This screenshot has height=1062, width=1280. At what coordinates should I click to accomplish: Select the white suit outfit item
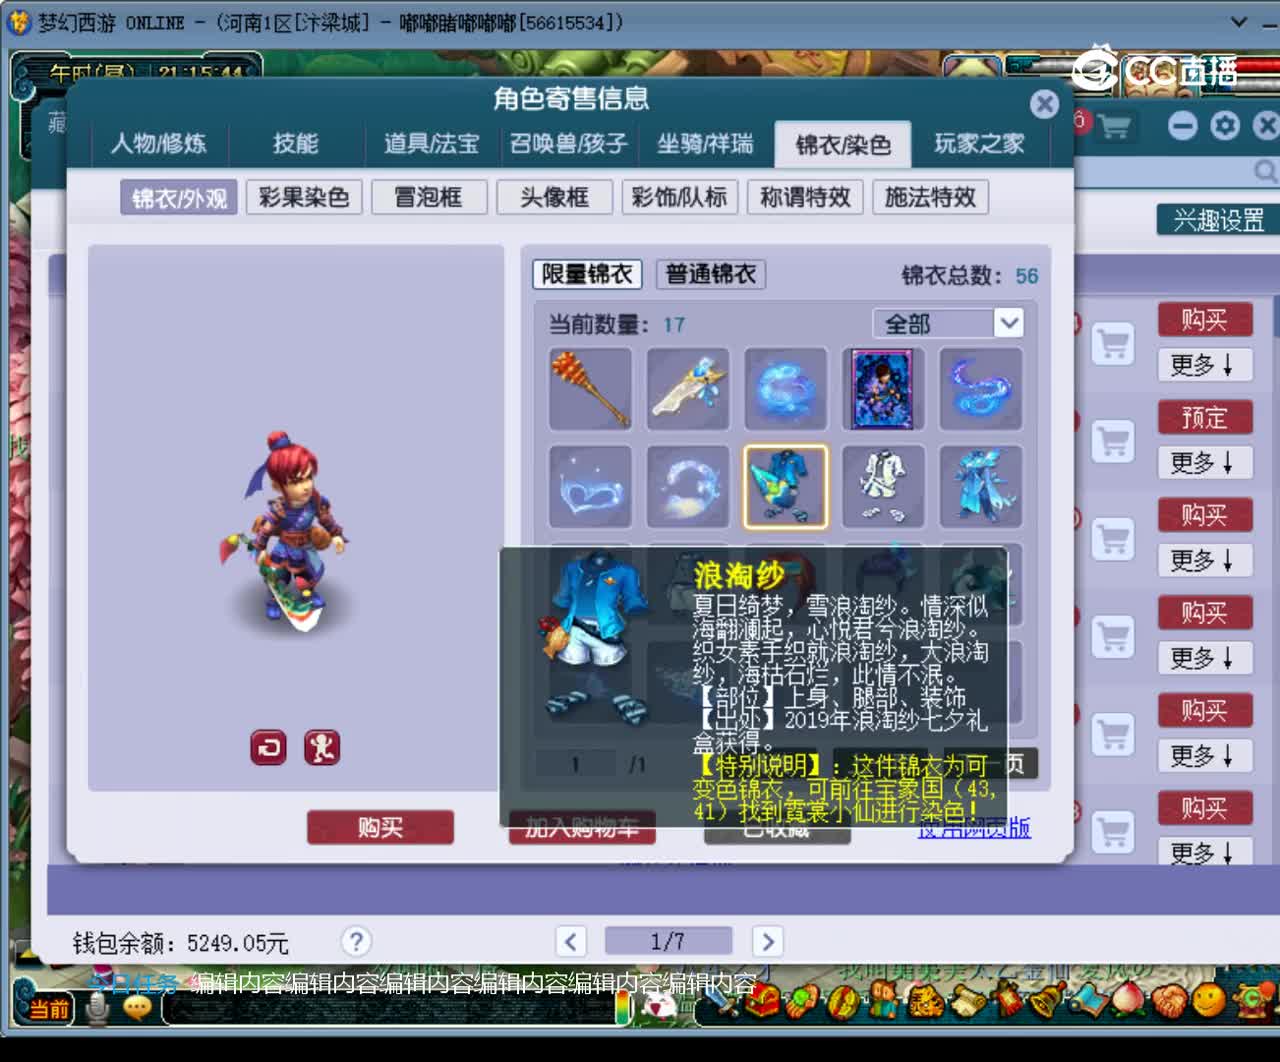coord(884,487)
